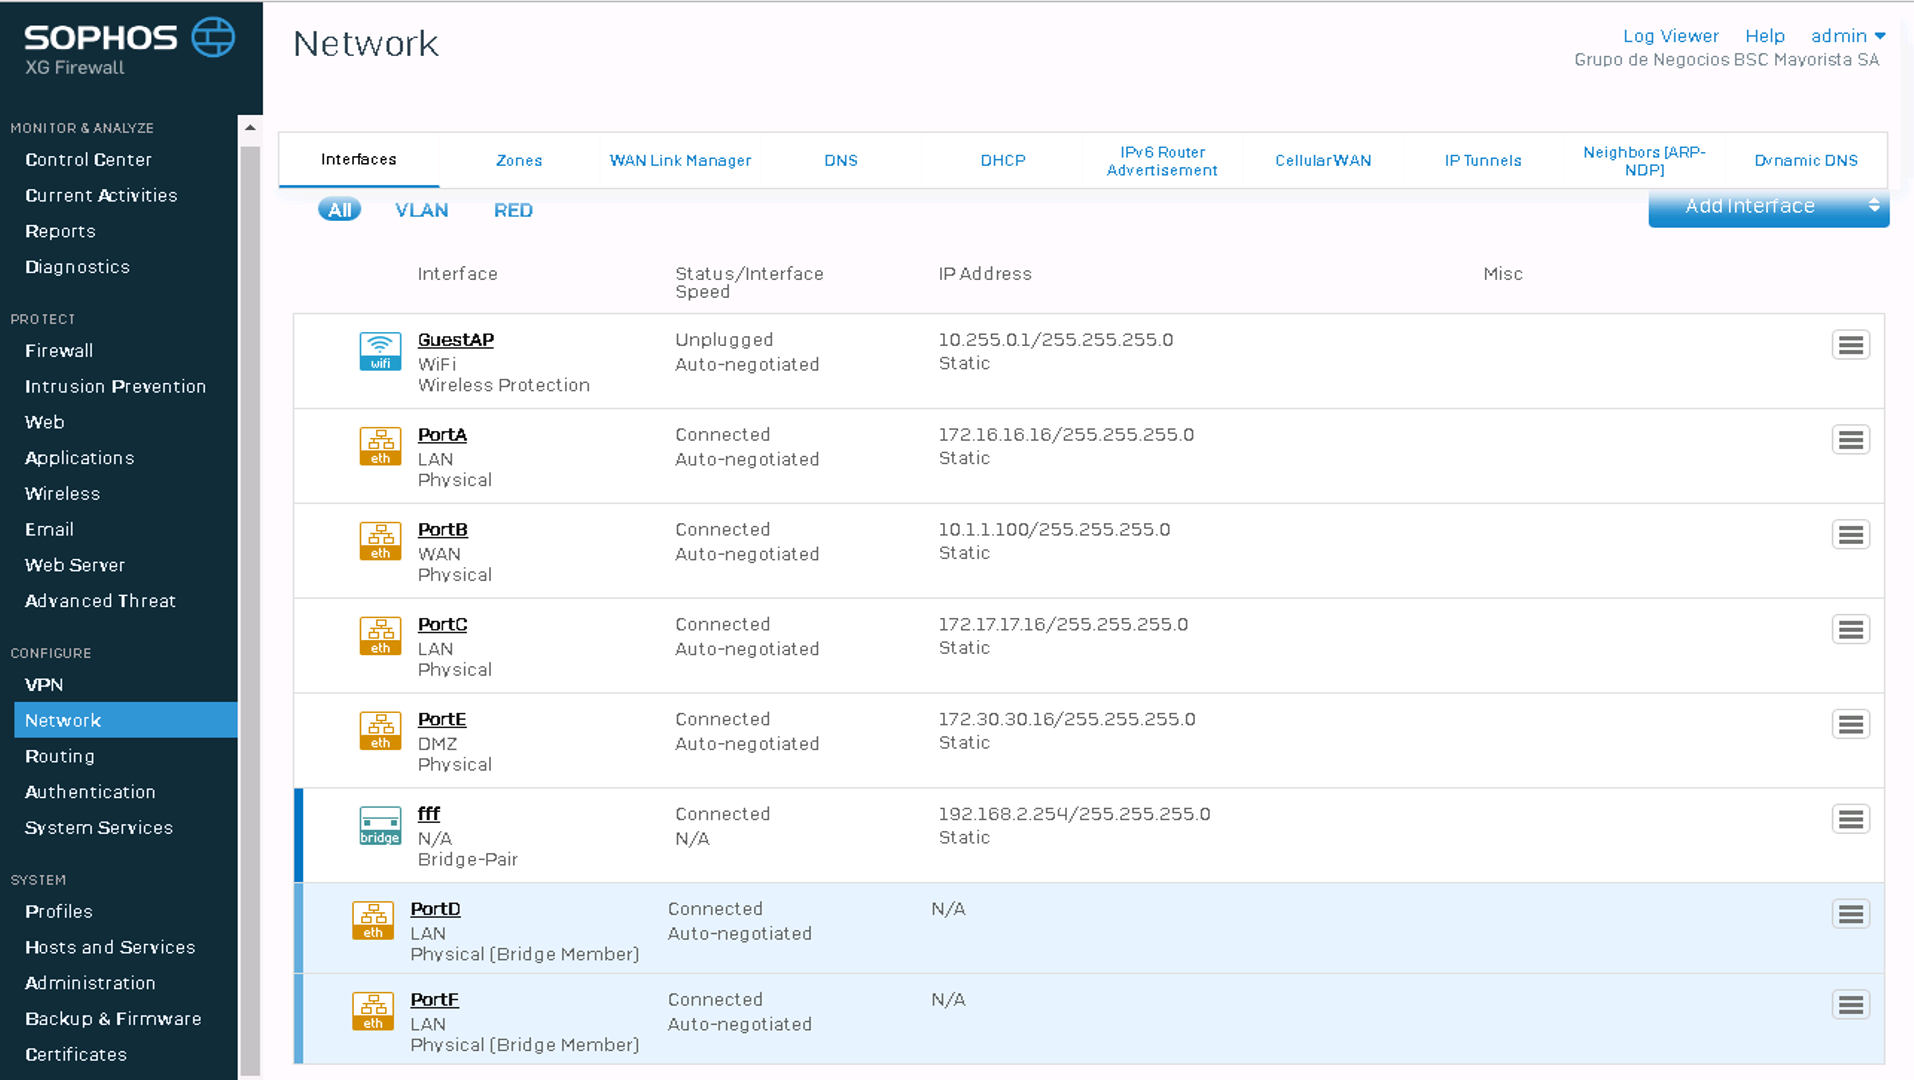
Task: Open the DHCP tab
Action: pos(1003,161)
